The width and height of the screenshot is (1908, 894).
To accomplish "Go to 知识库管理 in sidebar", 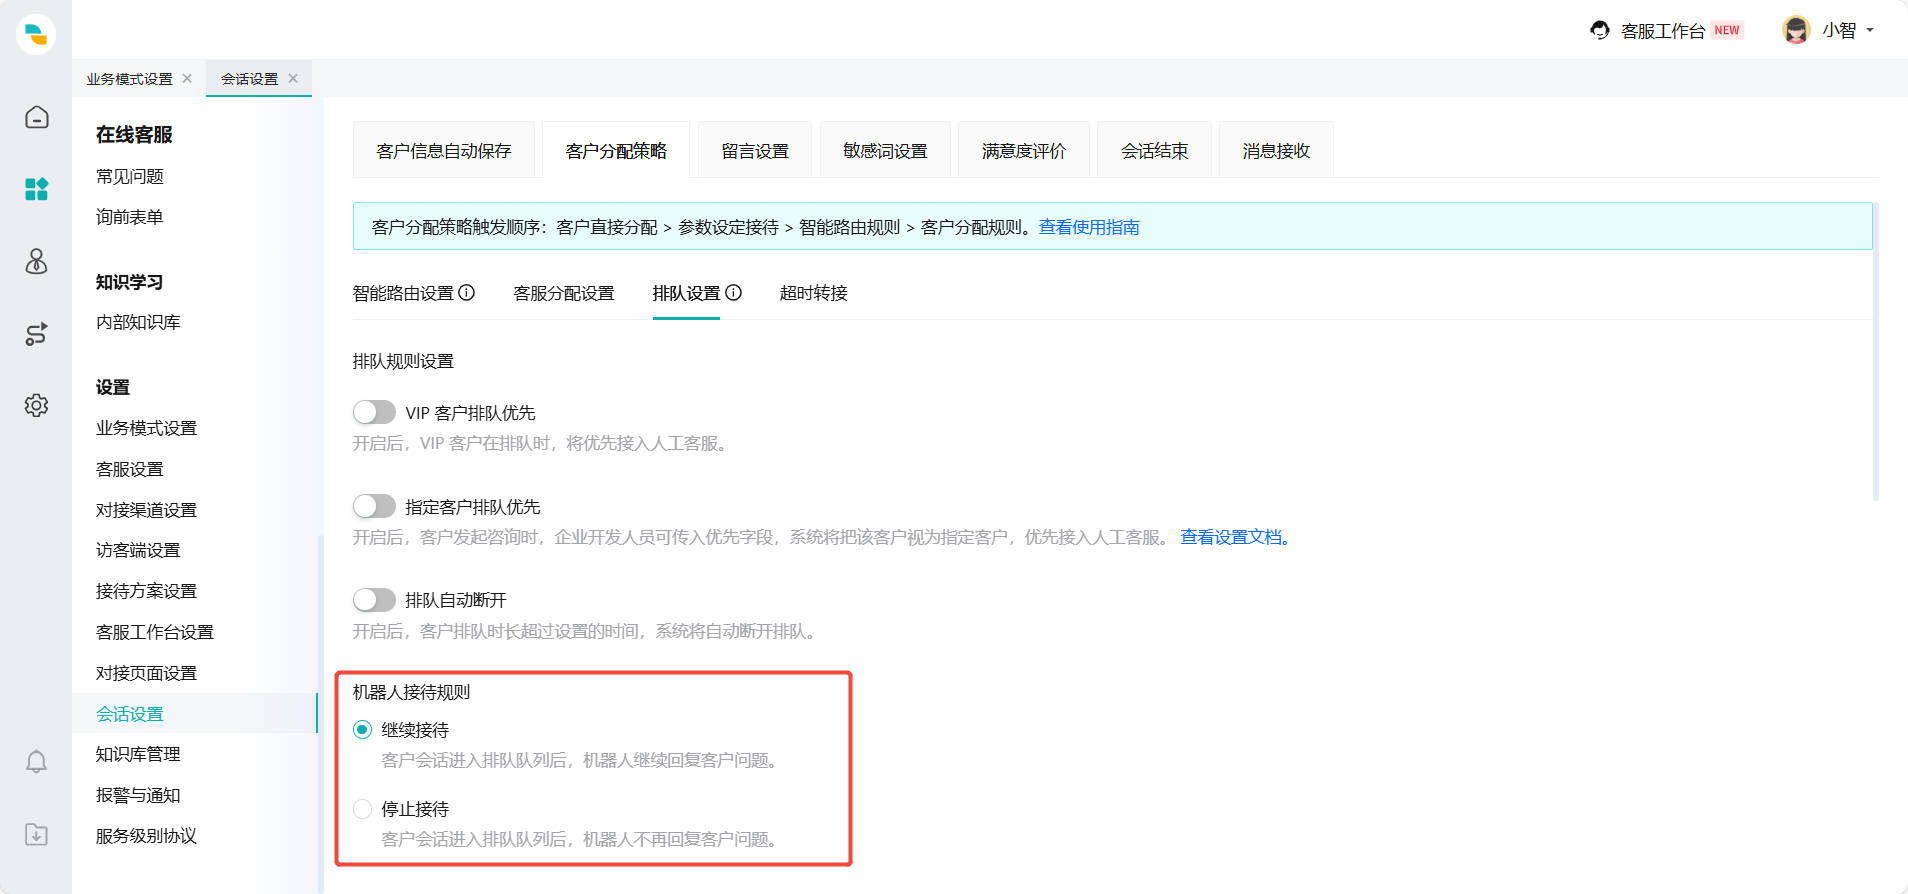I will 138,754.
